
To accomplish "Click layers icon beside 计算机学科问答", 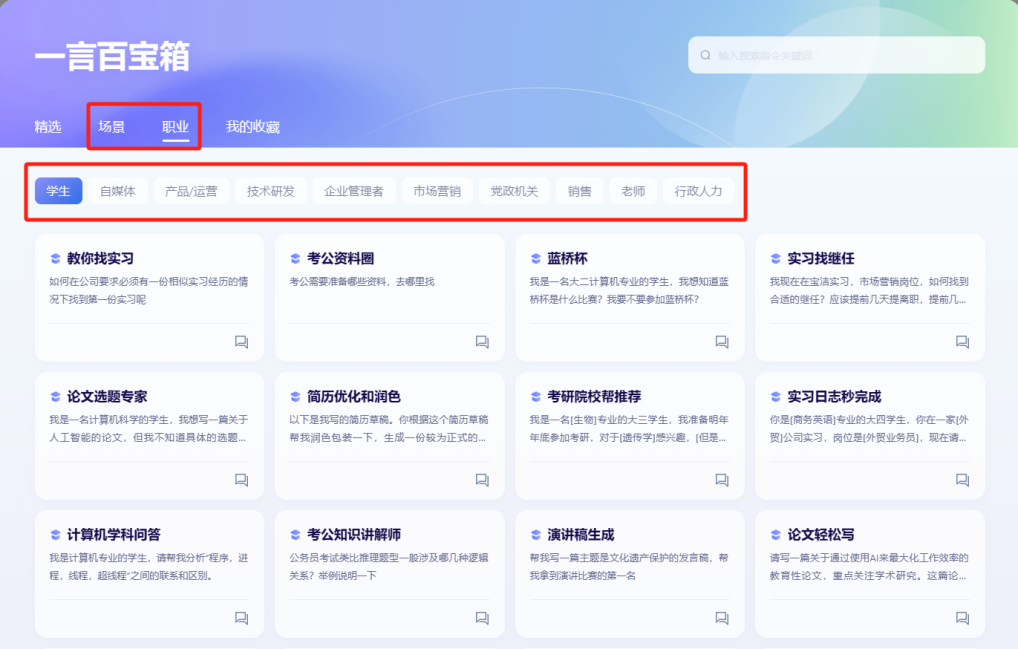I will click(x=55, y=535).
